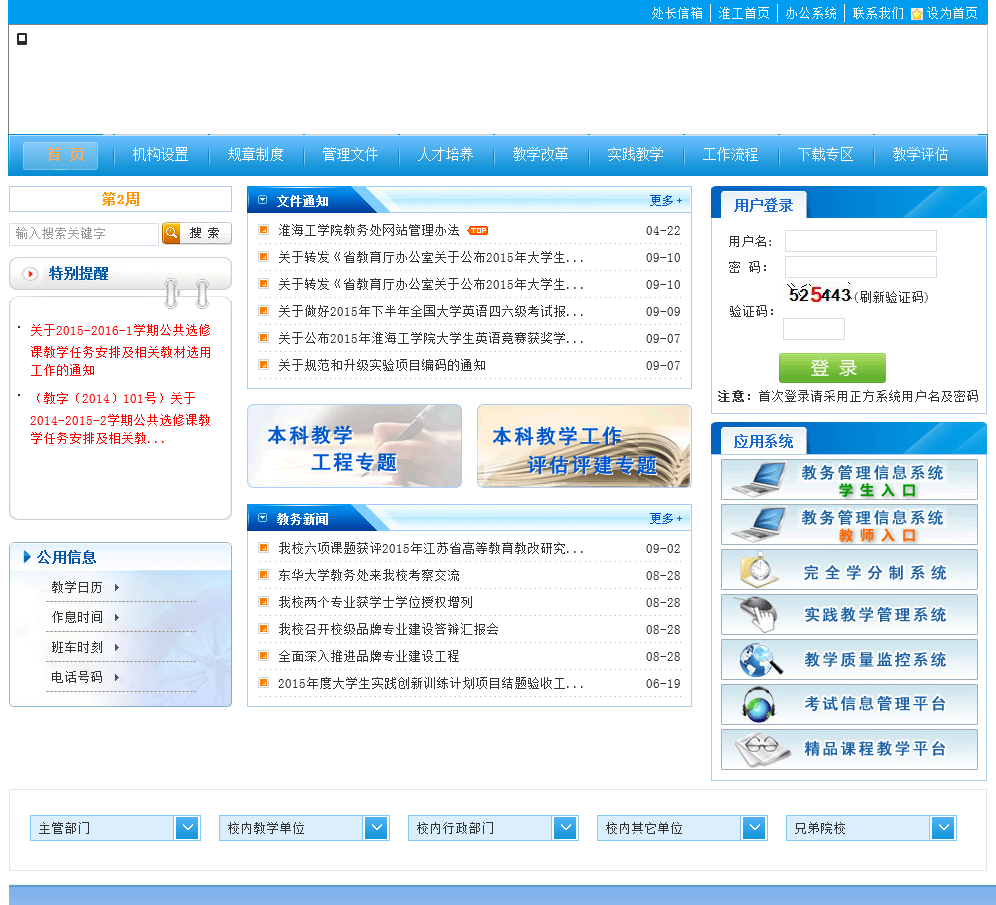Open the 校内其它单位 dropdown arrow
The width and height of the screenshot is (996, 905).
click(755, 828)
